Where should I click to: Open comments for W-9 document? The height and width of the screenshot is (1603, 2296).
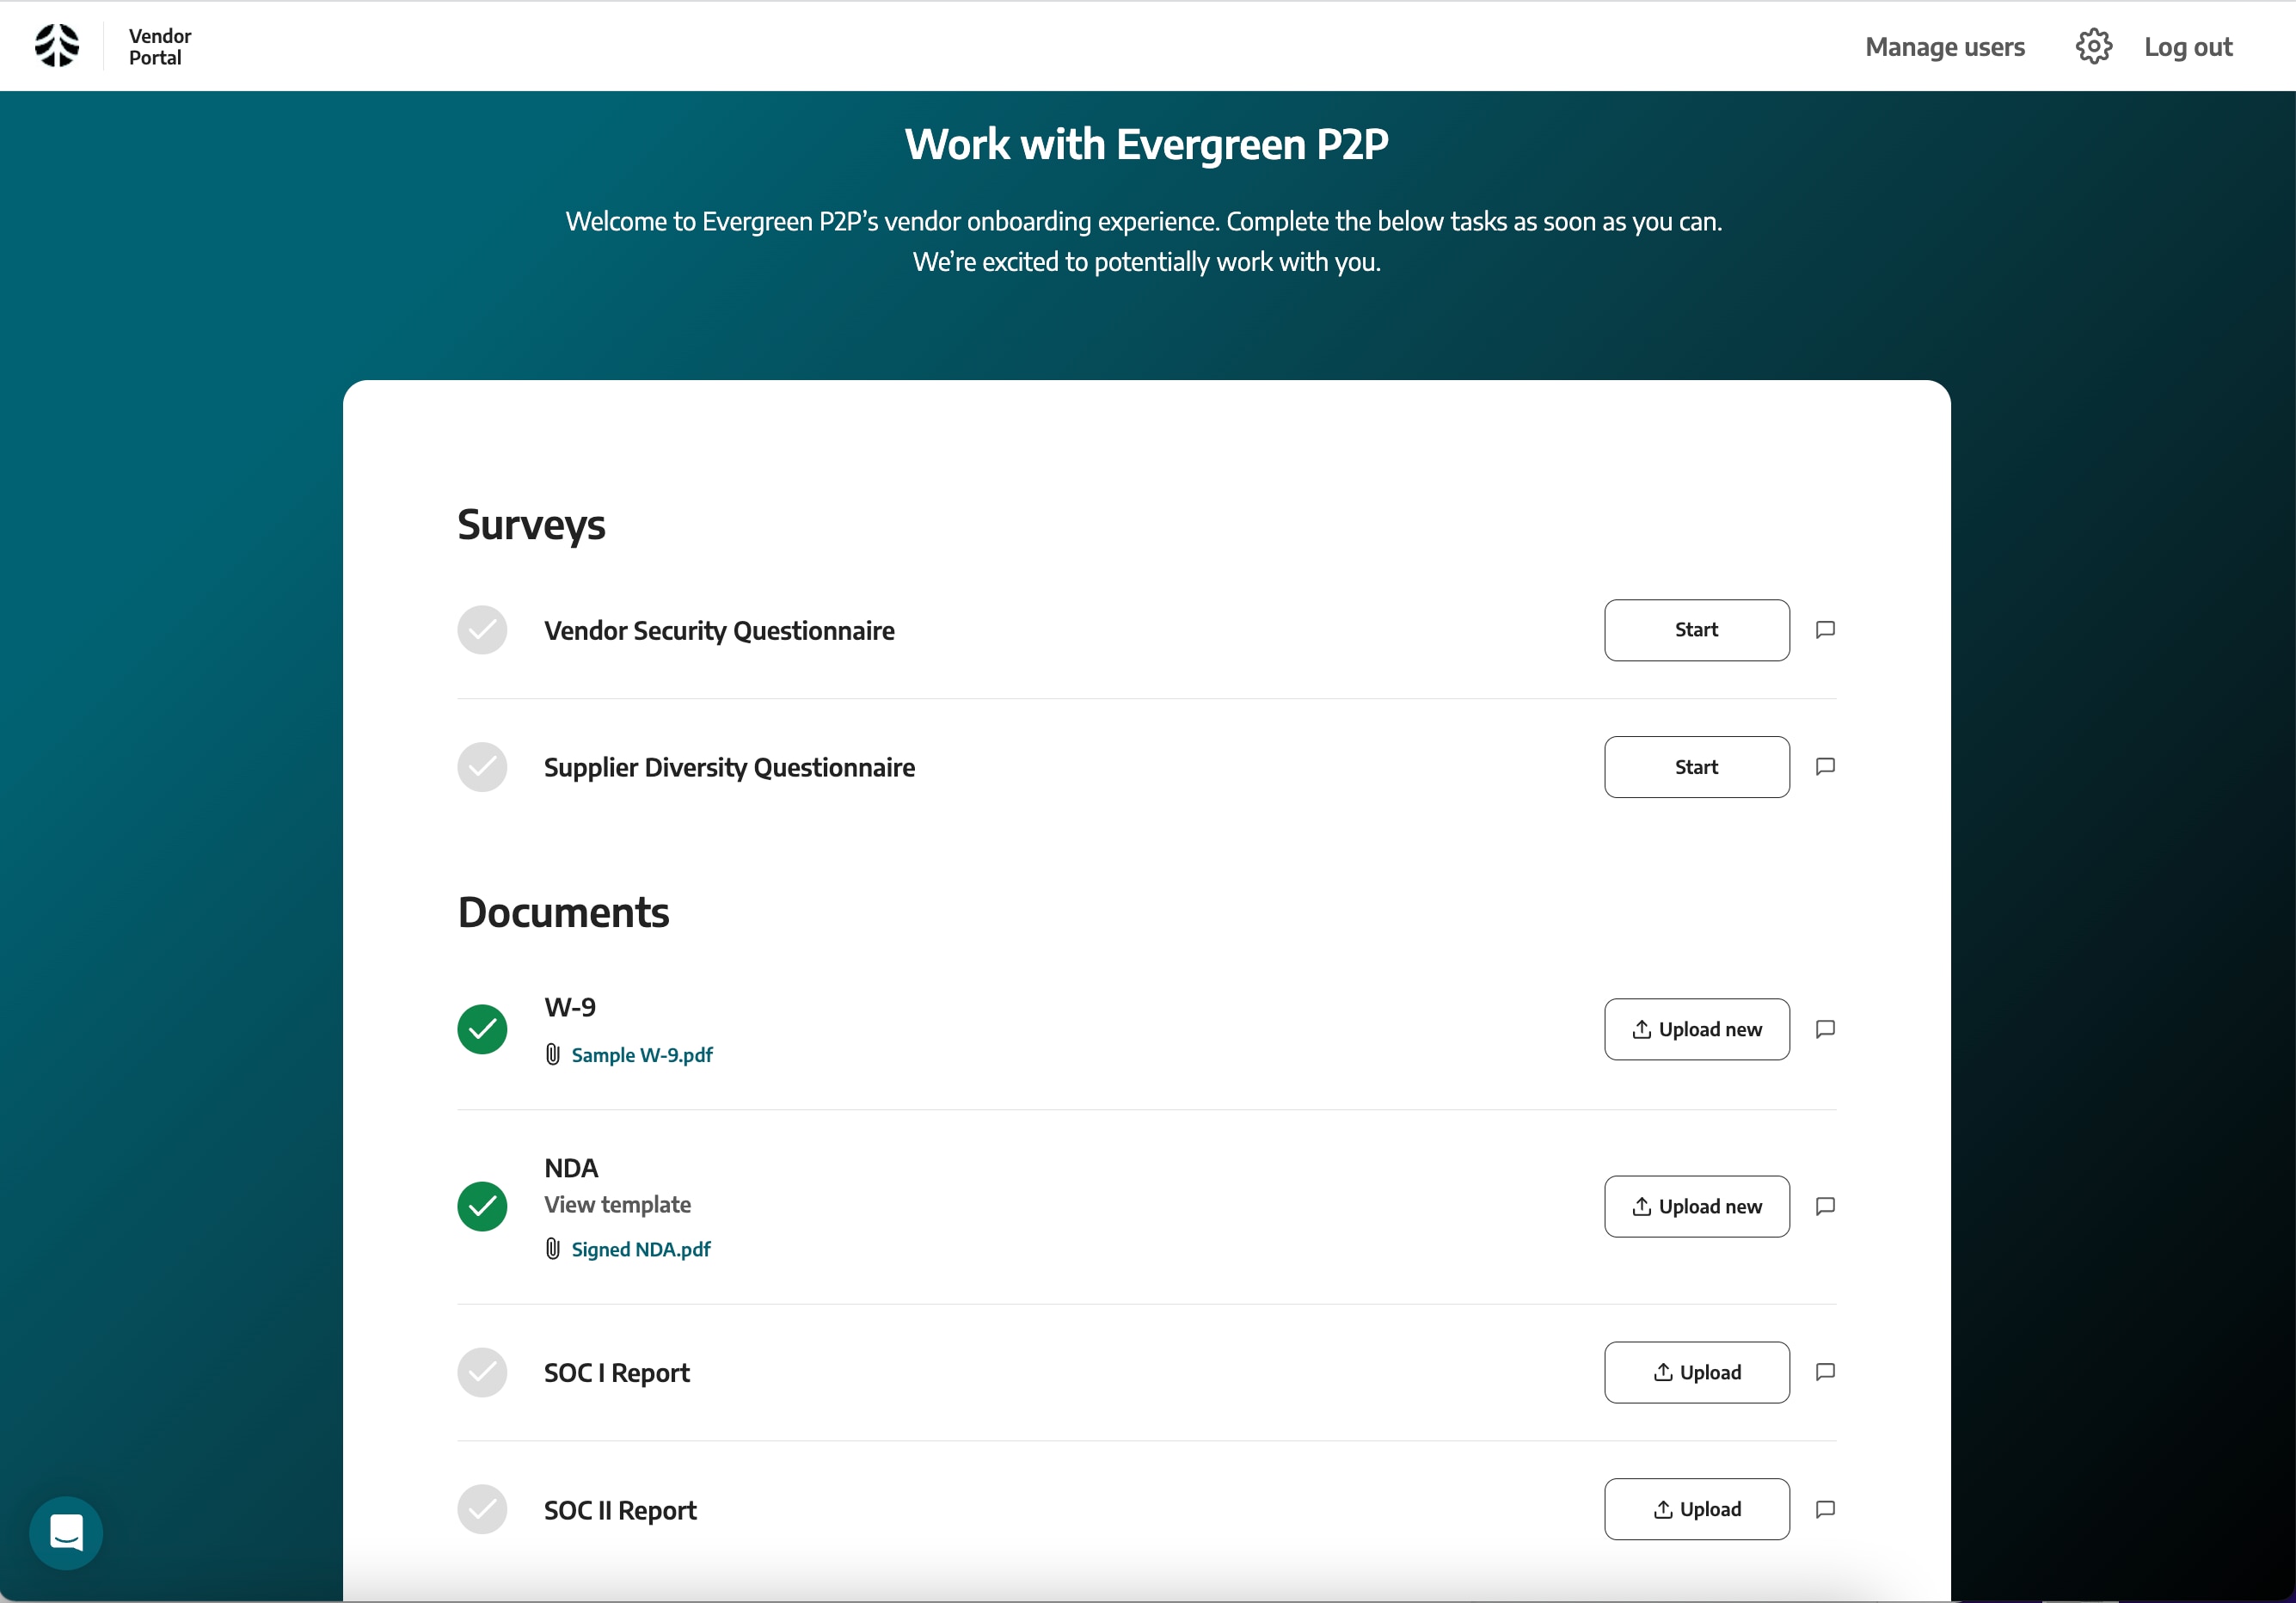(x=1825, y=1029)
